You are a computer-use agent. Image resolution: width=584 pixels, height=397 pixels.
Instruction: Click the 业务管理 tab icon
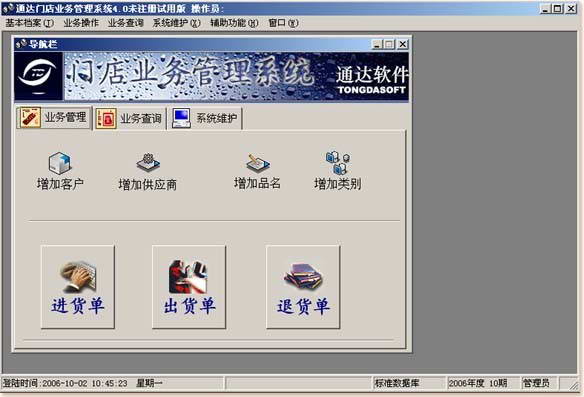pos(30,118)
